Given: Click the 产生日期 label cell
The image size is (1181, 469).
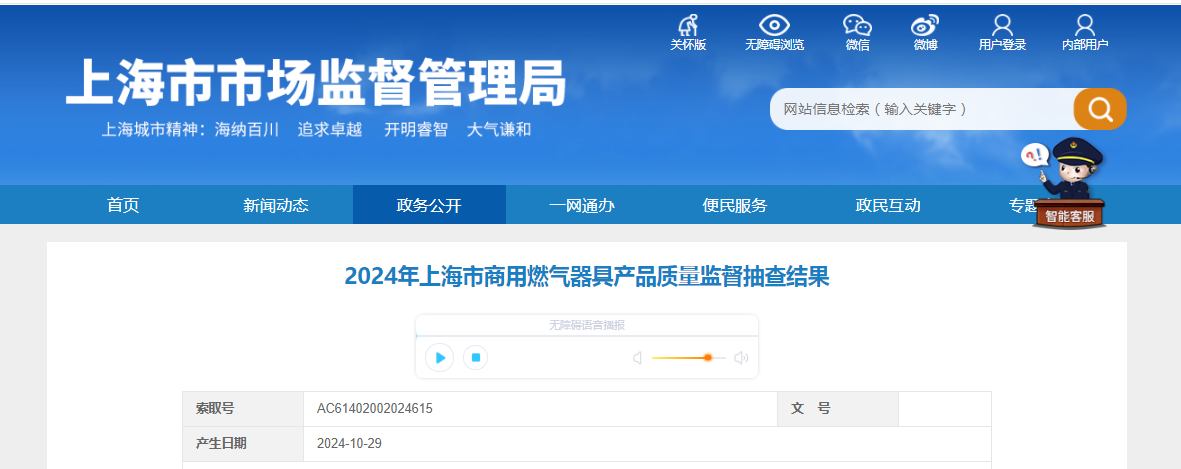Looking at the screenshot, I should coord(243,443).
